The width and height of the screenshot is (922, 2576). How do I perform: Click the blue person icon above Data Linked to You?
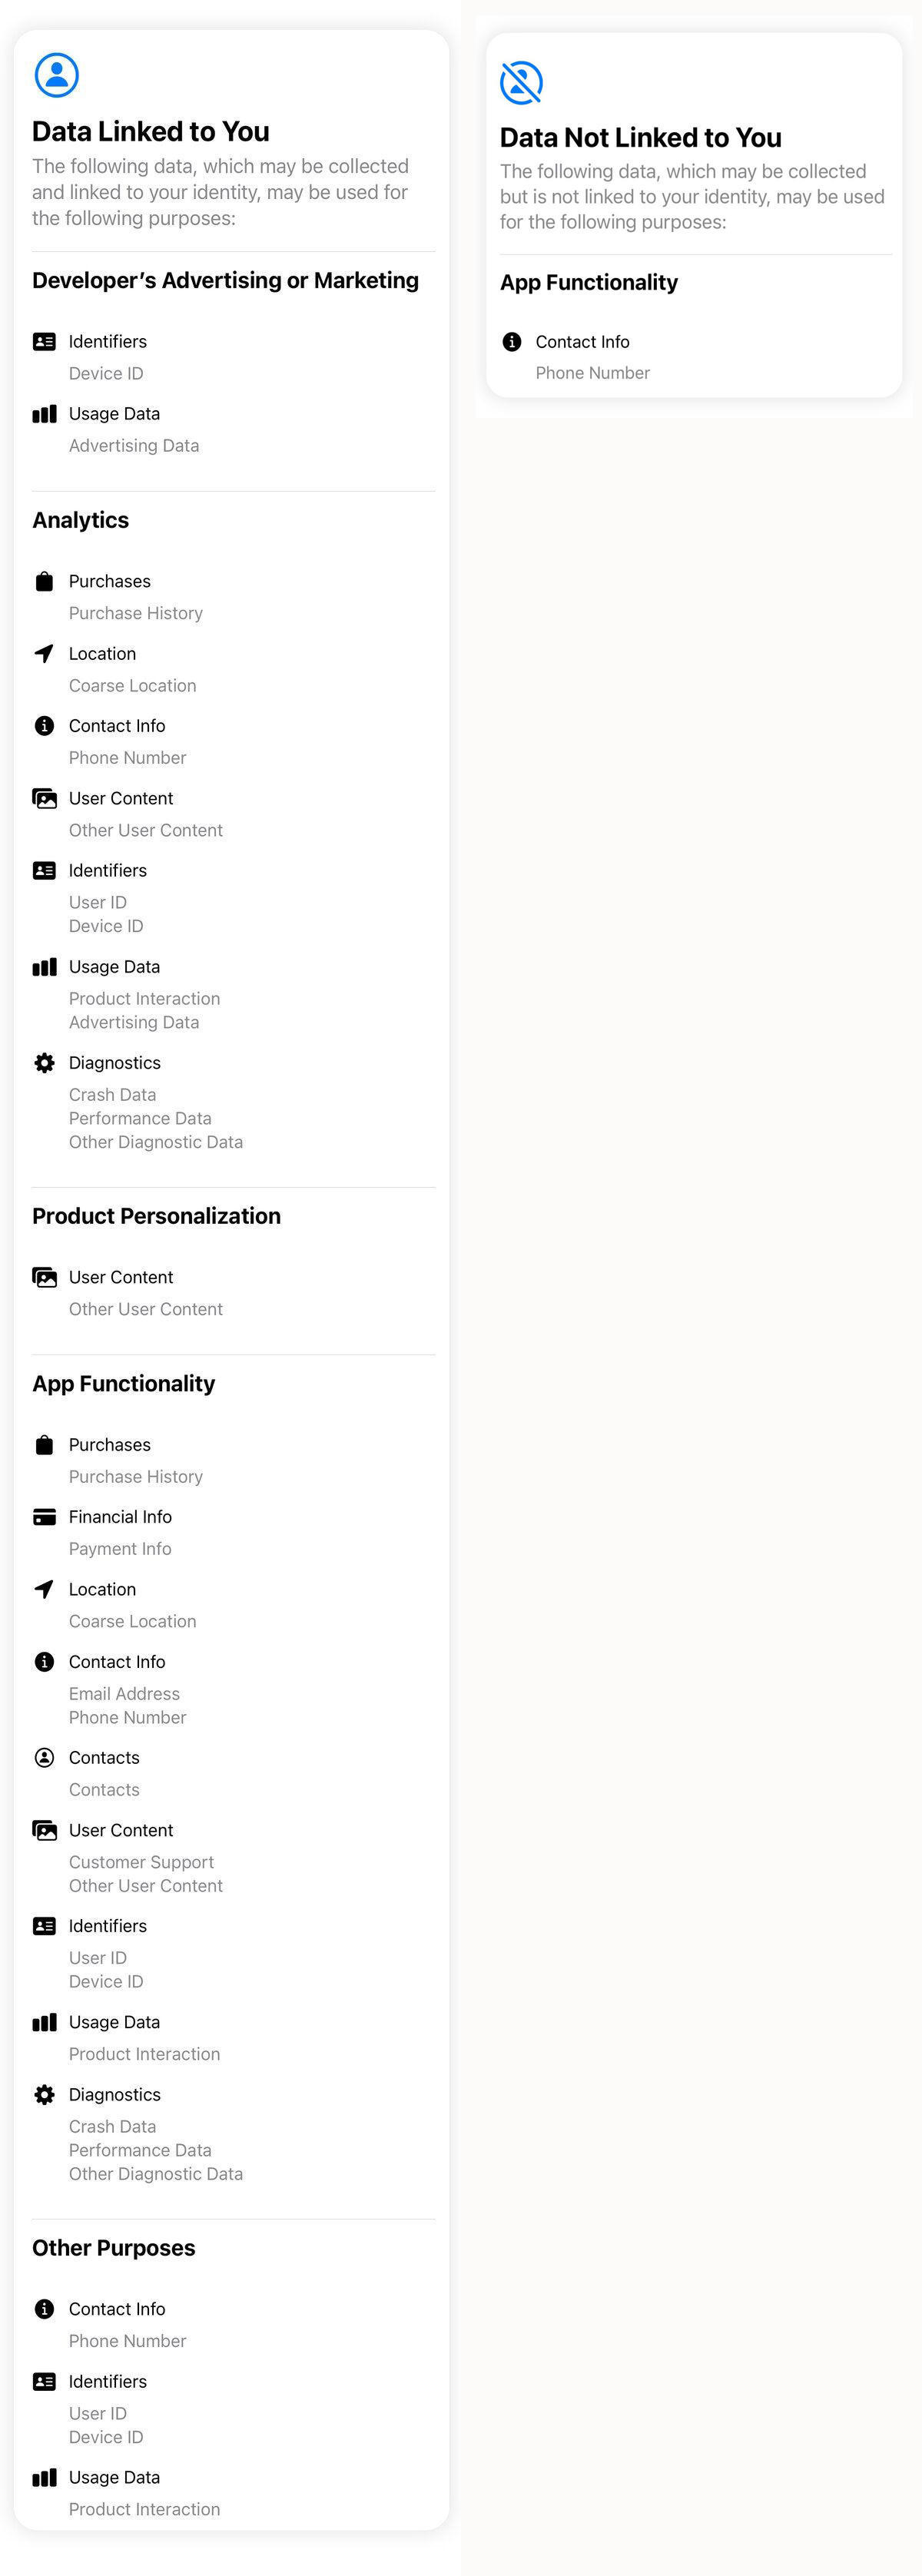pyautogui.click(x=56, y=75)
